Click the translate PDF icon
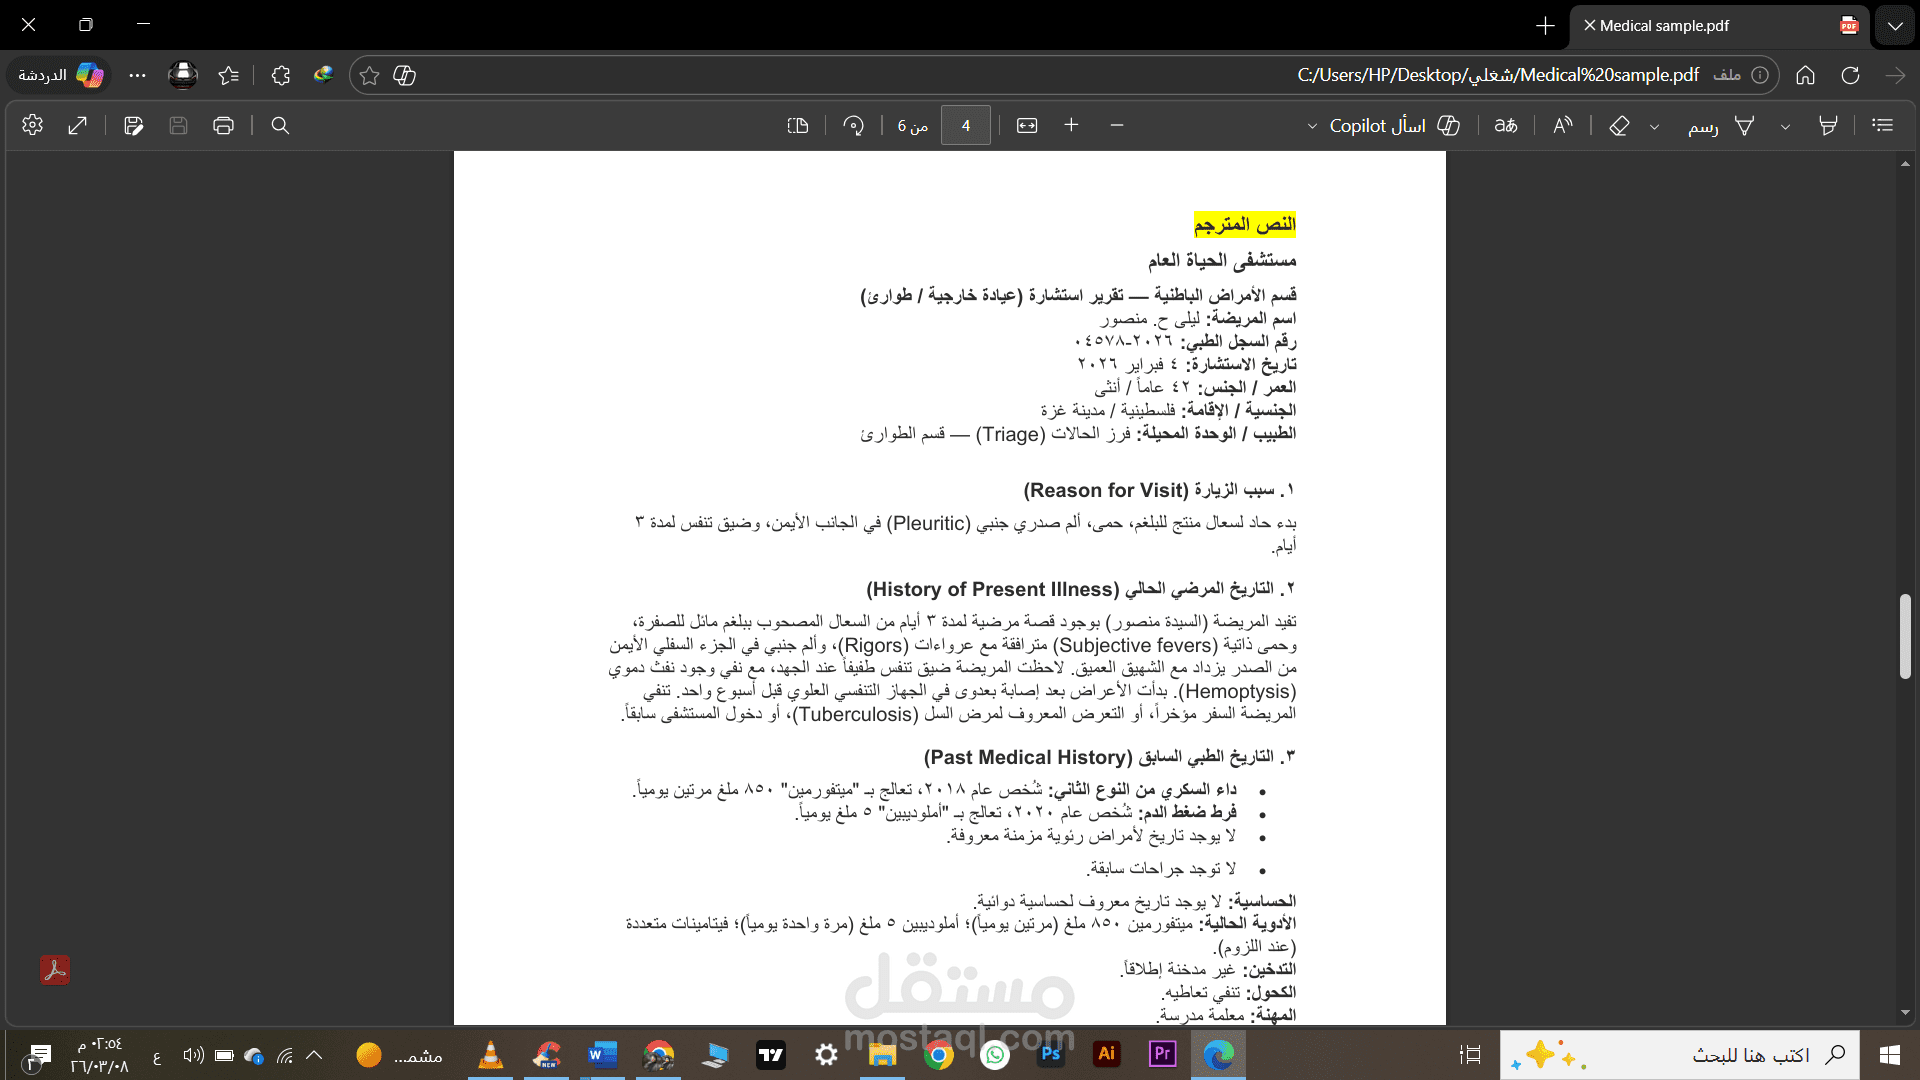The width and height of the screenshot is (1920, 1080). [x=1505, y=125]
